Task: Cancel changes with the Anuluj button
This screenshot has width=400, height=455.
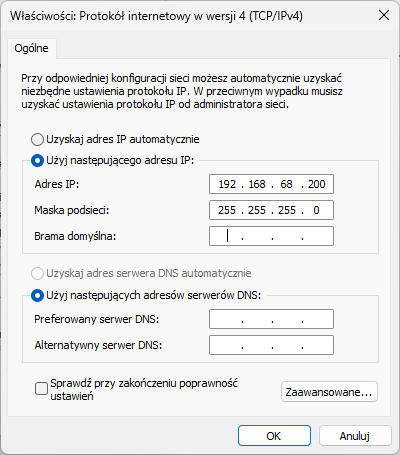Action: 355,436
